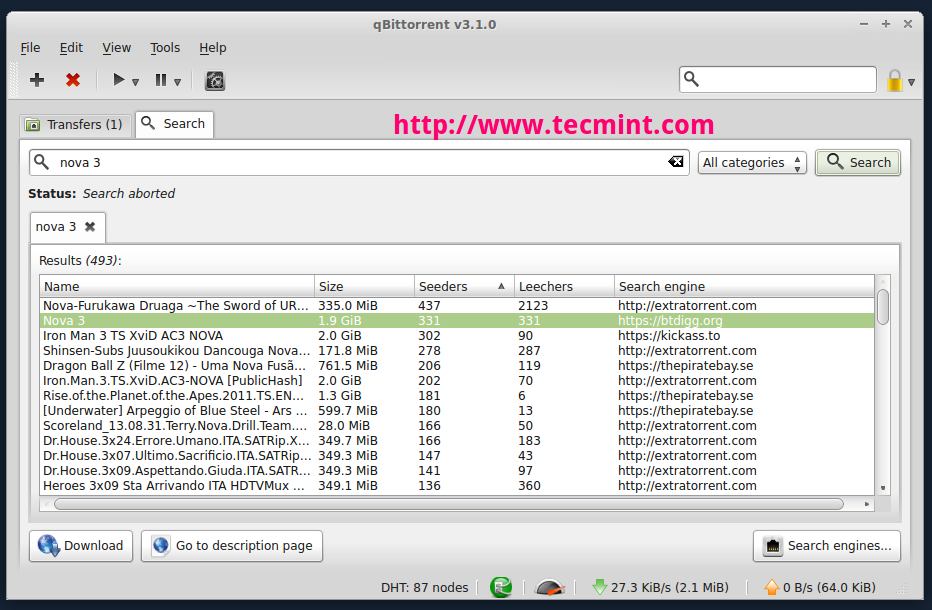Focus the toolbar filter search field

tap(777, 79)
